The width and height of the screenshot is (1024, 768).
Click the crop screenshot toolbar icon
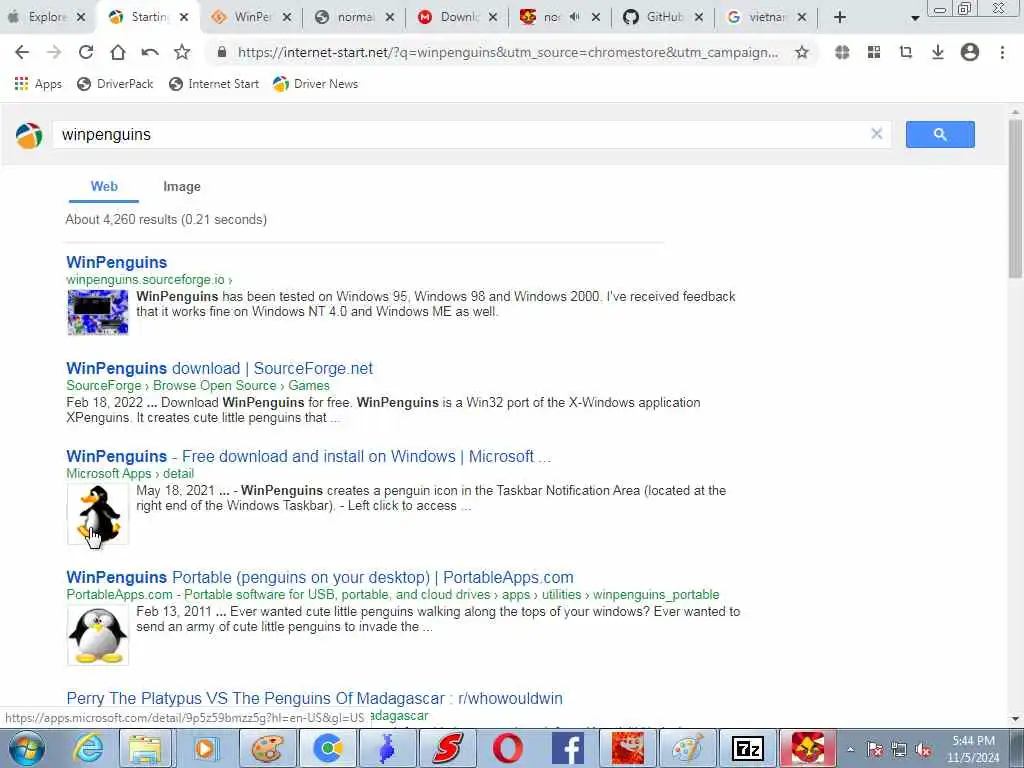(905, 52)
